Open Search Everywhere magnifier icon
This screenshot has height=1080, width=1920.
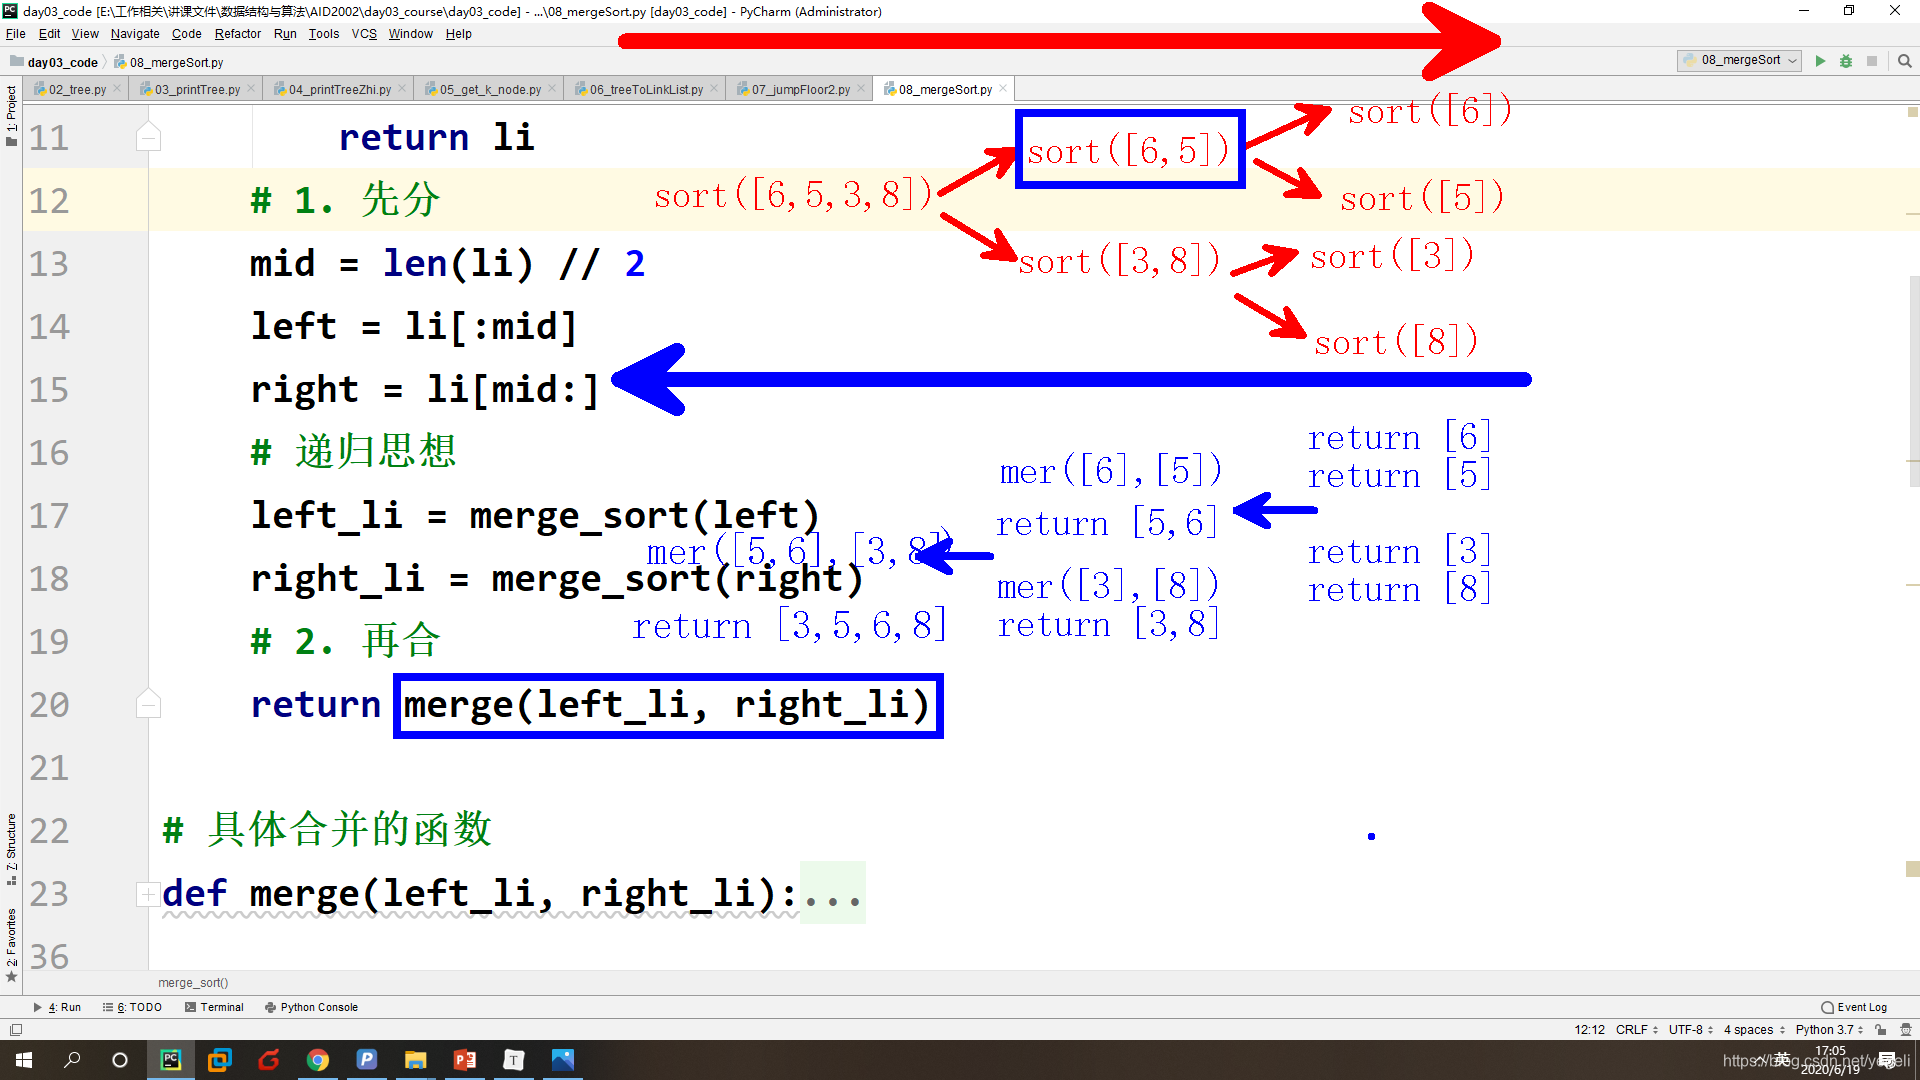1904,61
